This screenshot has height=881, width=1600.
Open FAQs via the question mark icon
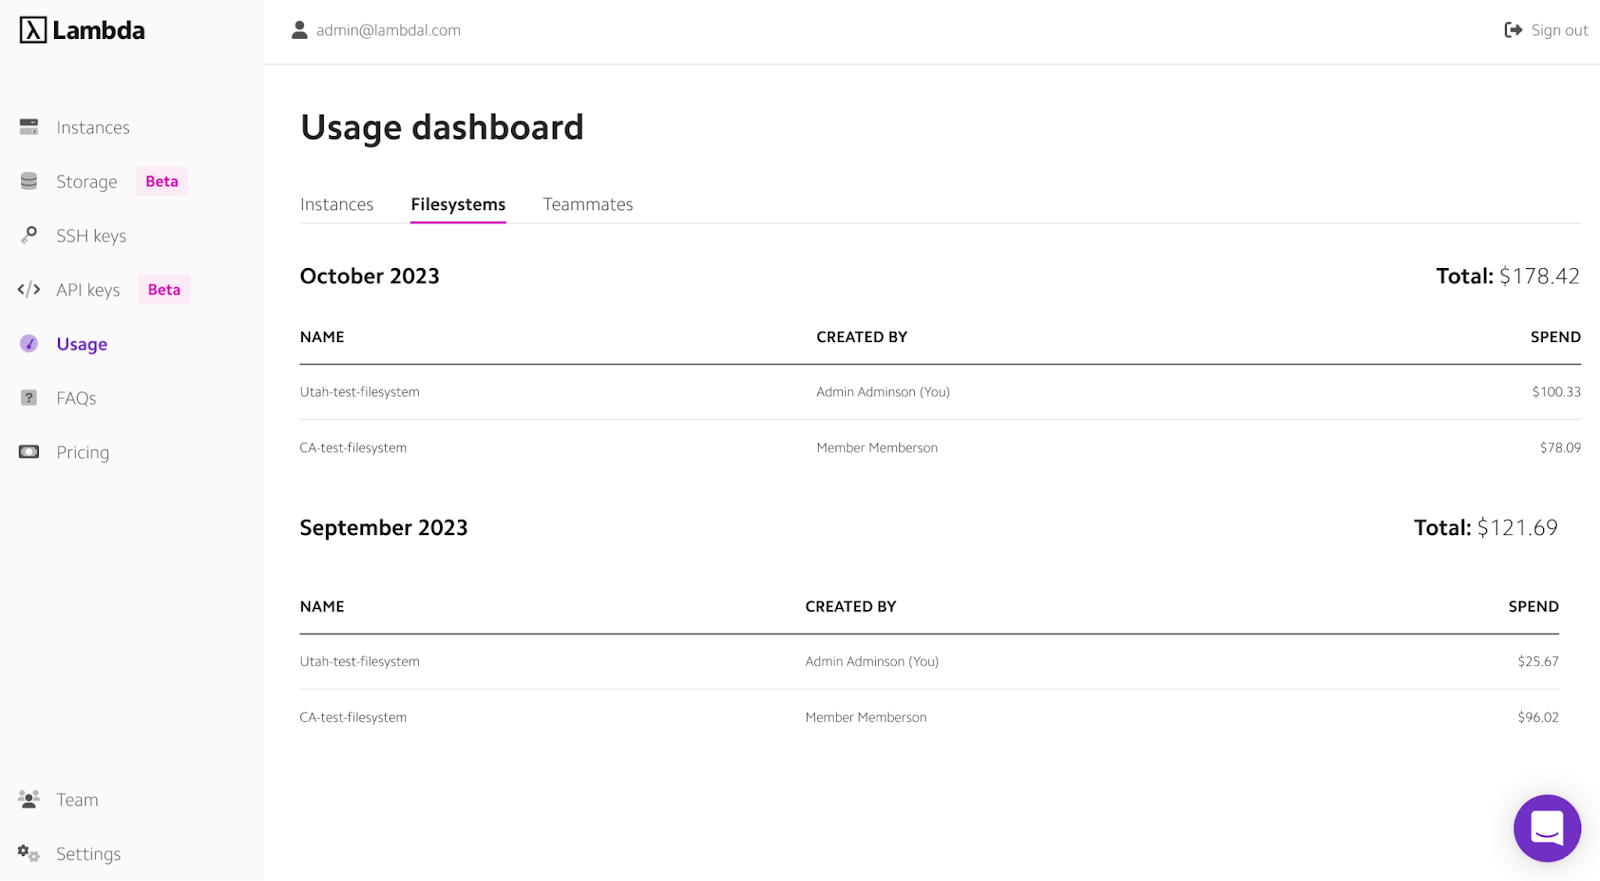pyautogui.click(x=28, y=397)
